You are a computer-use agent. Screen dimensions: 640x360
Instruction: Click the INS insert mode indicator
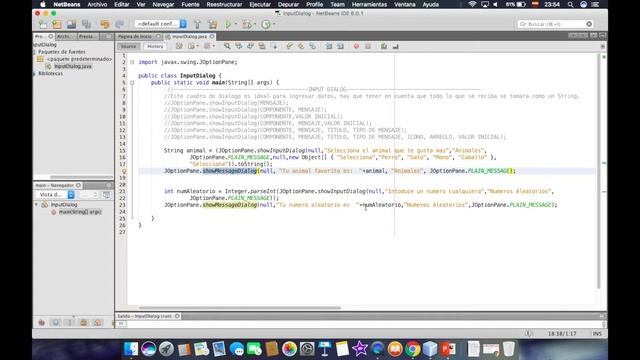(x=597, y=334)
